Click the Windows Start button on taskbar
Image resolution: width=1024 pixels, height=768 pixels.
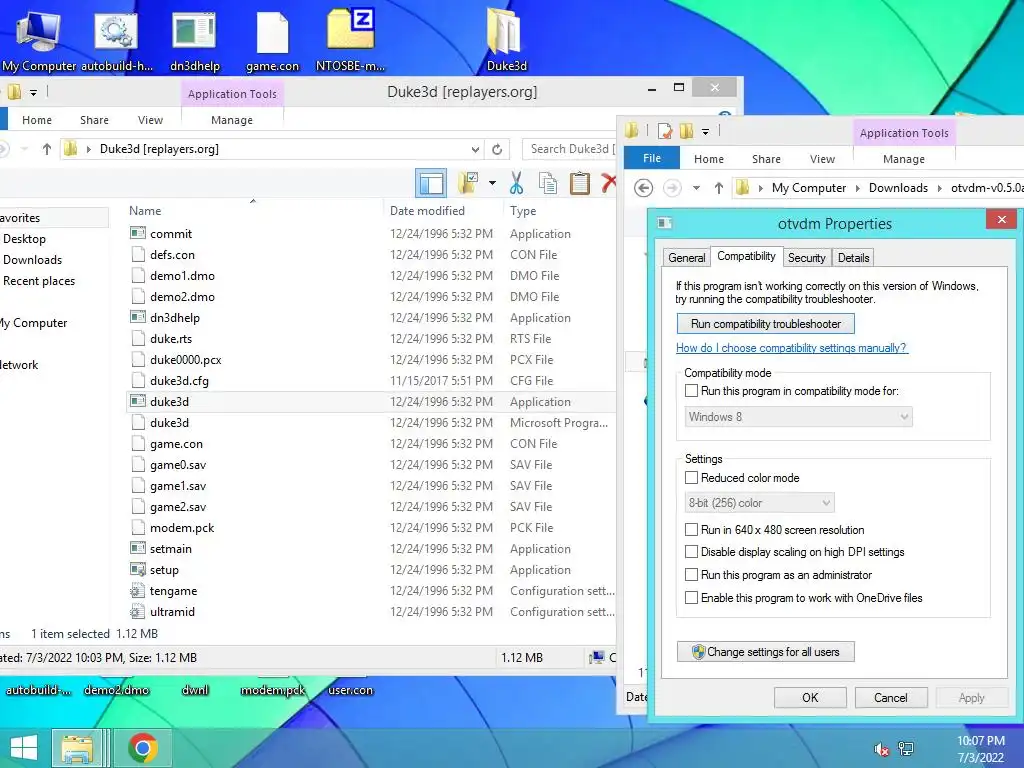pos(24,748)
